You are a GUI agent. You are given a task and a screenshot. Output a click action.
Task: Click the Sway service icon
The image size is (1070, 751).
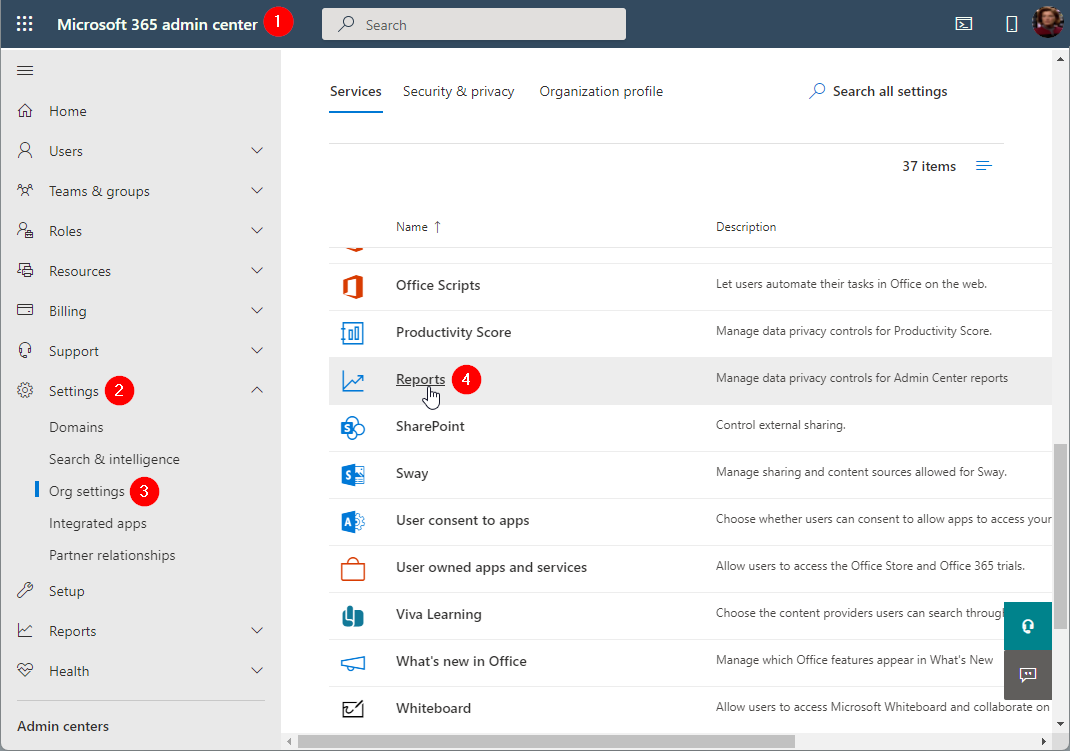pos(352,474)
